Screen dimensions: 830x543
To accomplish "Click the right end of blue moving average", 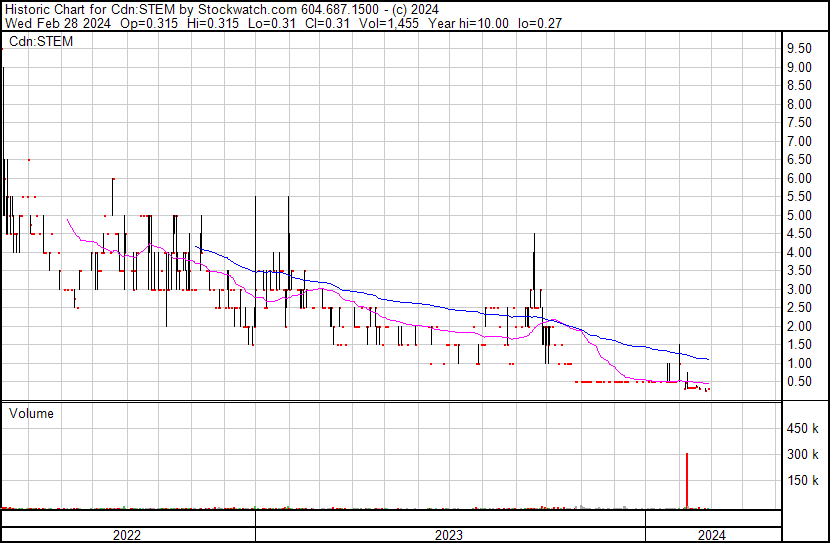I will click(709, 358).
